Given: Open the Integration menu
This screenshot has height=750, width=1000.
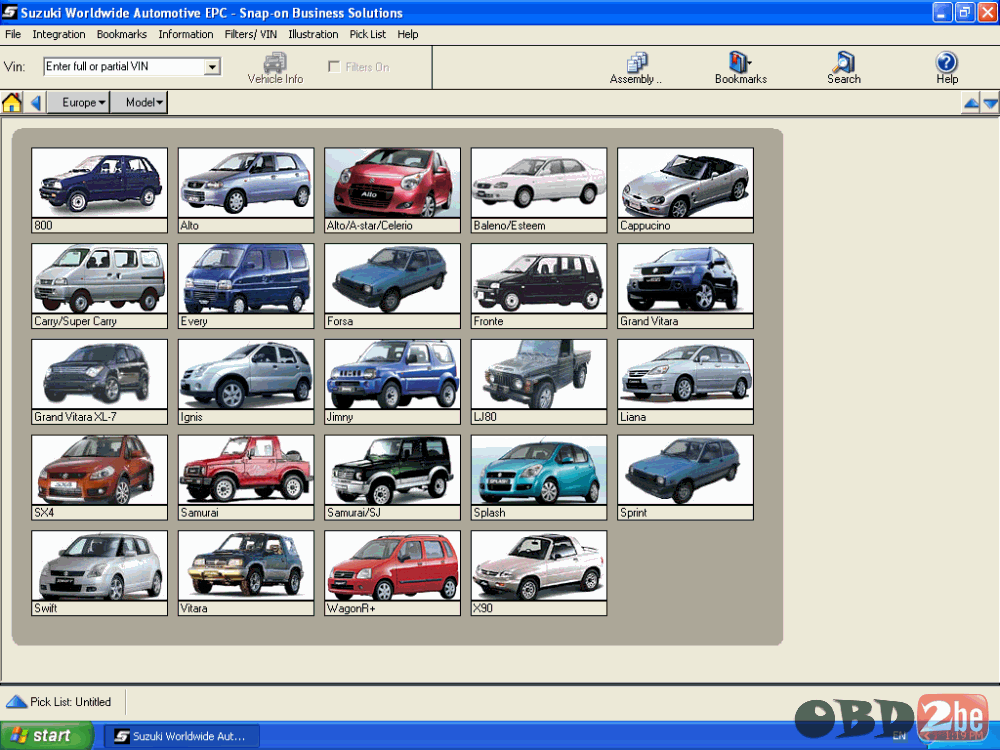Looking at the screenshot, I should click(59, 34).
